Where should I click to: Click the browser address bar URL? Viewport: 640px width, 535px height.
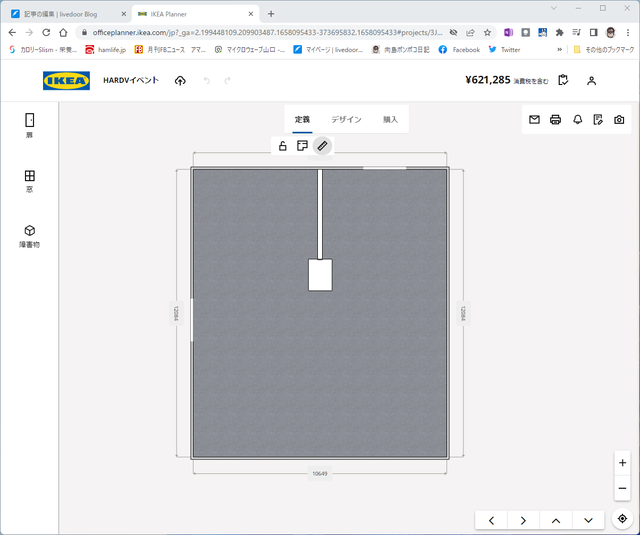click(x=267, y=32)
